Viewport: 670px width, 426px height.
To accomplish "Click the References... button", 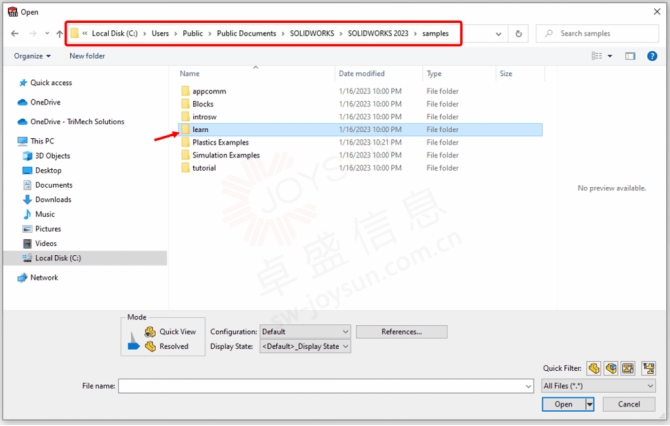I will [x=402, y=332].
